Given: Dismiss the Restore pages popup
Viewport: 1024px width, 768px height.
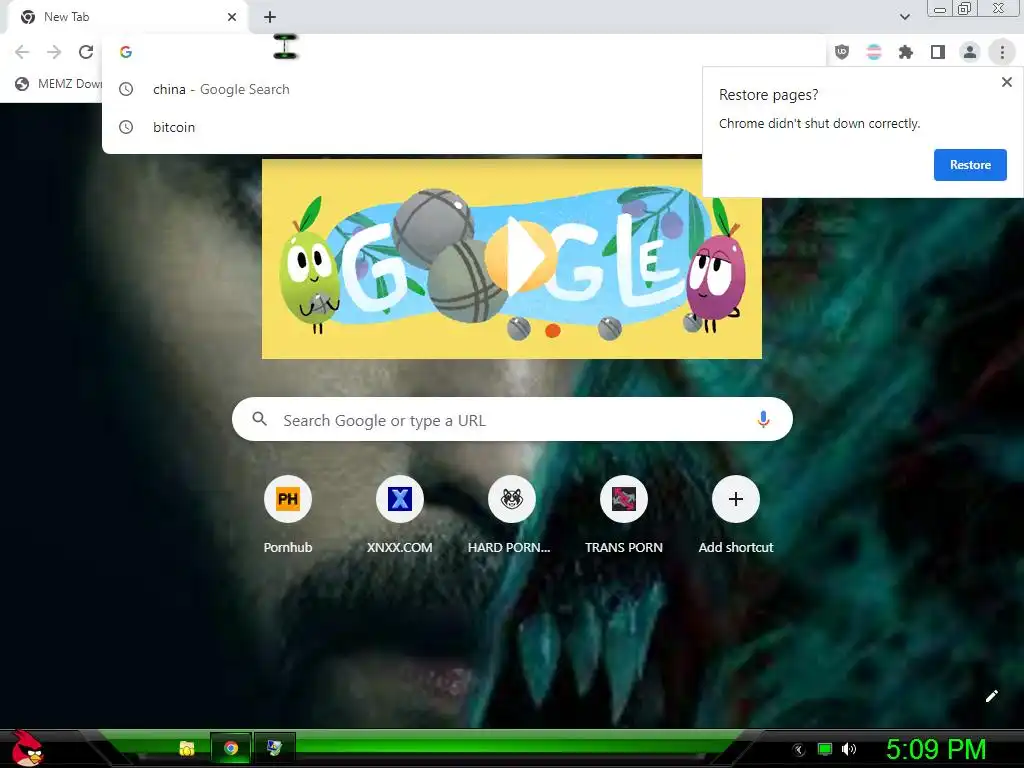Looking at the screenshot, I should point(1006,82).
